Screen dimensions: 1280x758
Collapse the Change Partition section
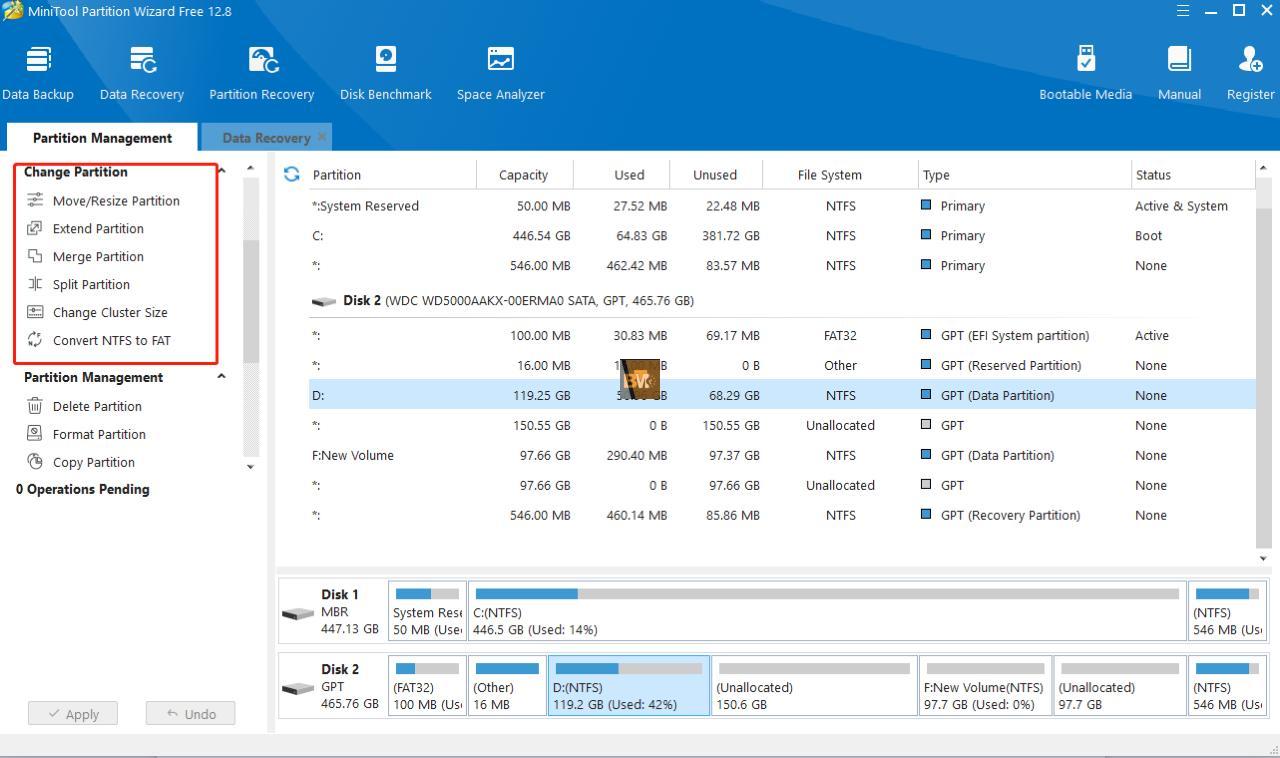[221, 171]
